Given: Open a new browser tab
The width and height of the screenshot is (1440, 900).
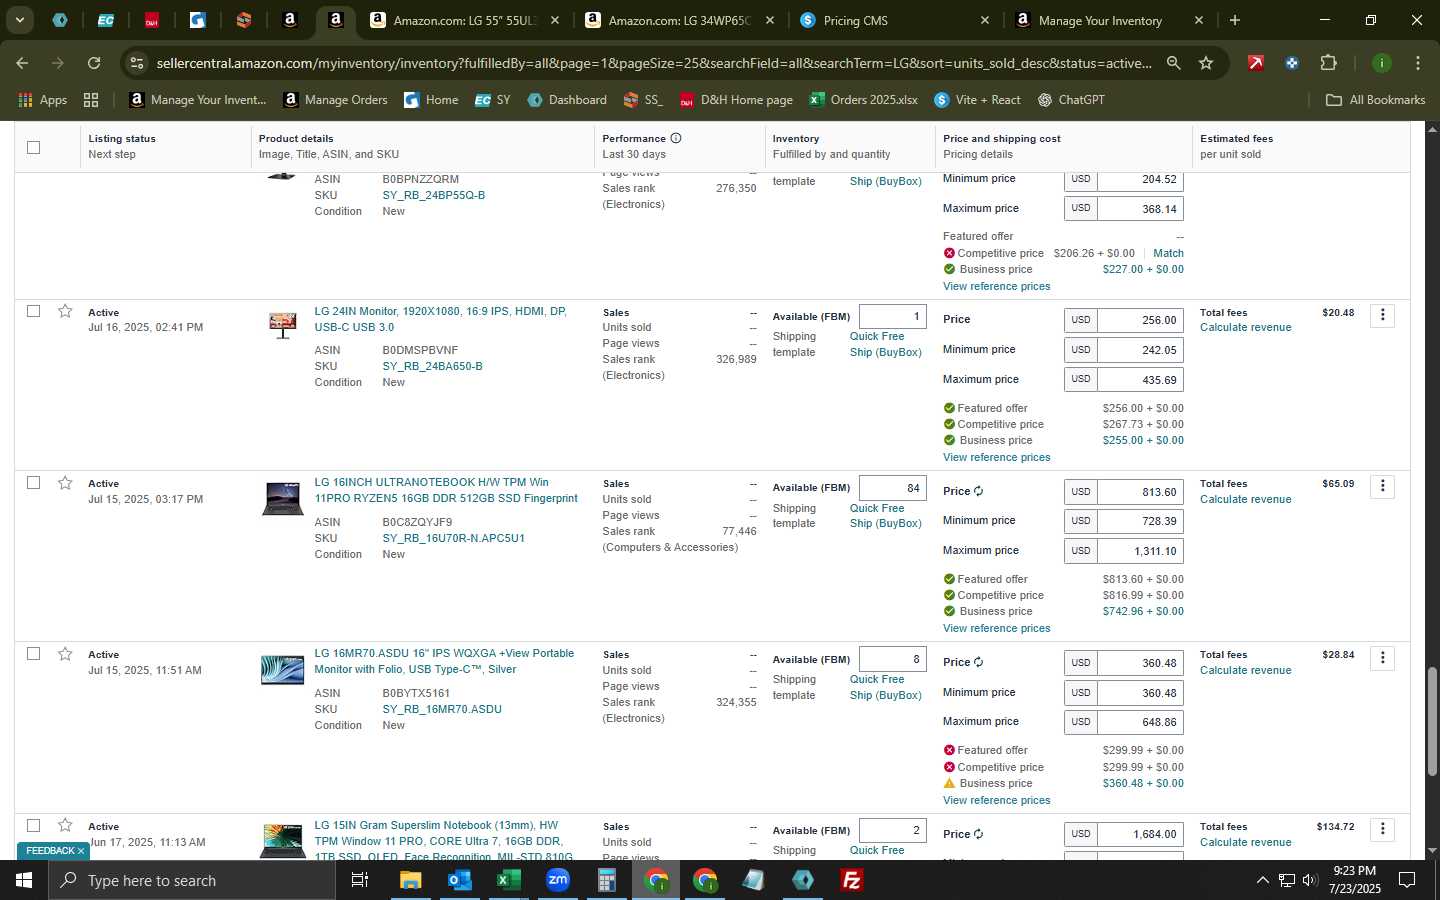Looking at the screenshot, I should click(1235, 20).
